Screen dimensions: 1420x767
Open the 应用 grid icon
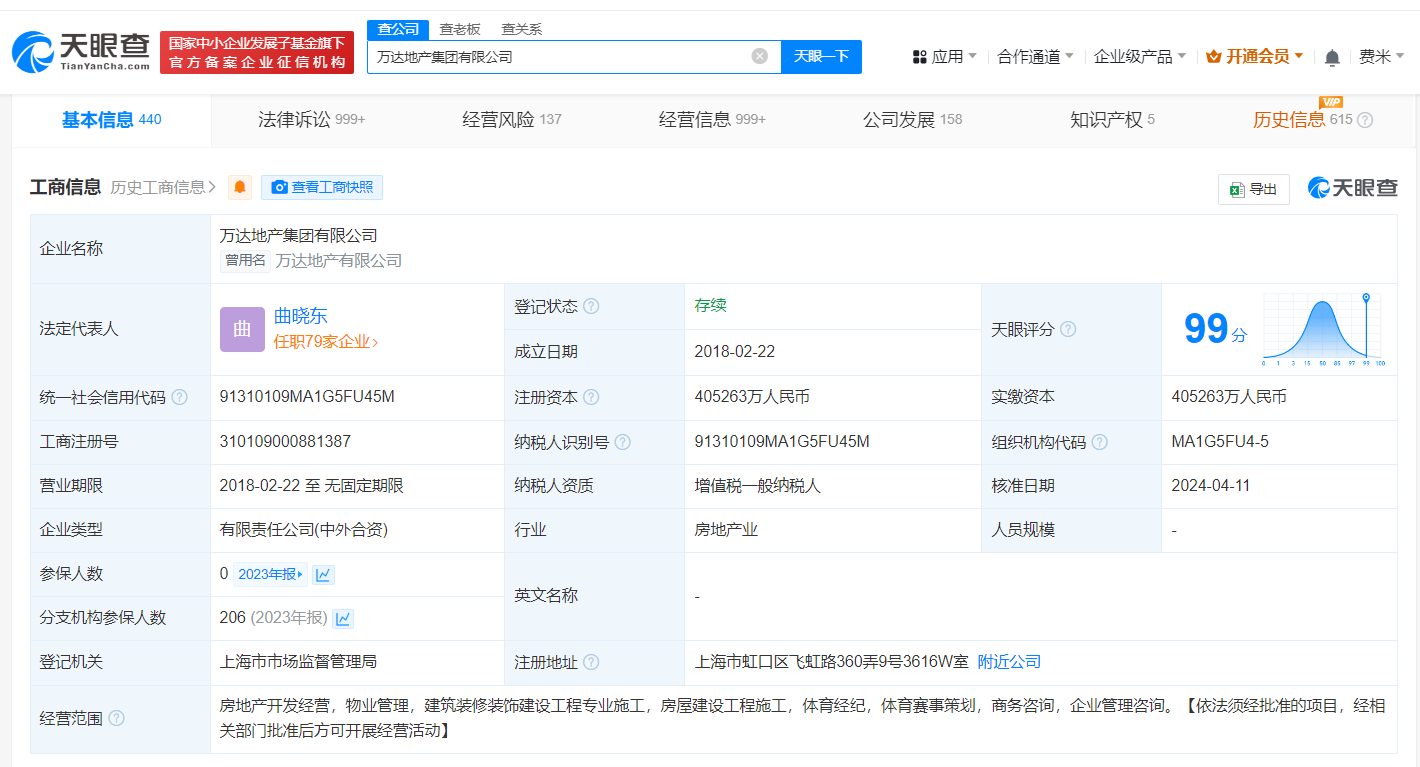coord(920,57)
